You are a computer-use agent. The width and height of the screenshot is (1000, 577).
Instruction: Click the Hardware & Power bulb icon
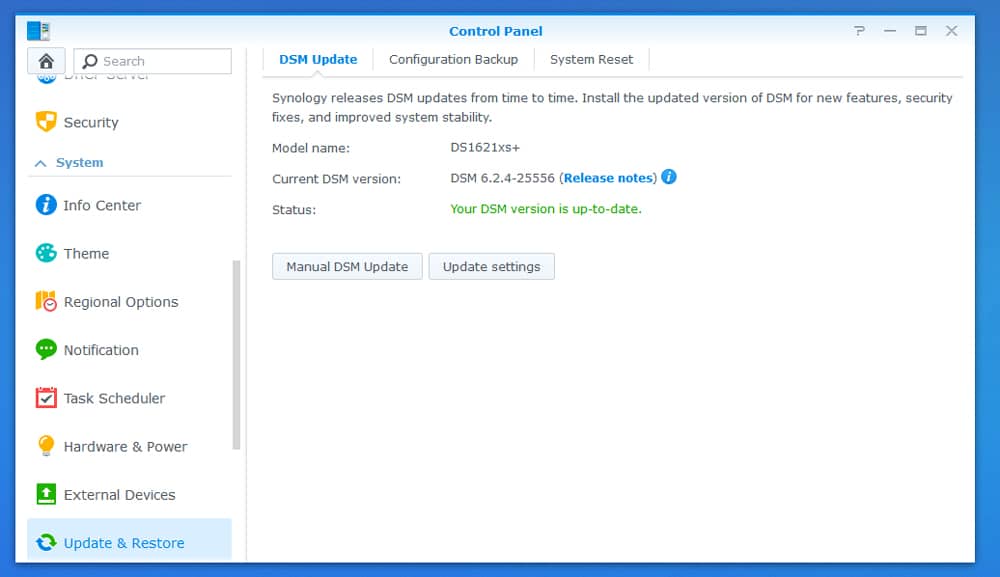46,446
